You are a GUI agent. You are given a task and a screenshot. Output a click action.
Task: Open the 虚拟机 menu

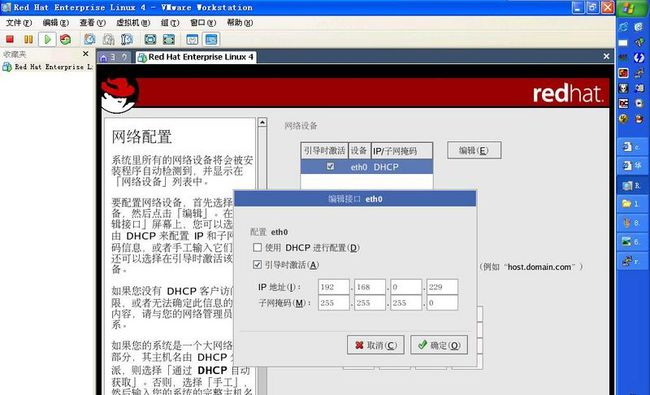(x=133, y=22)
